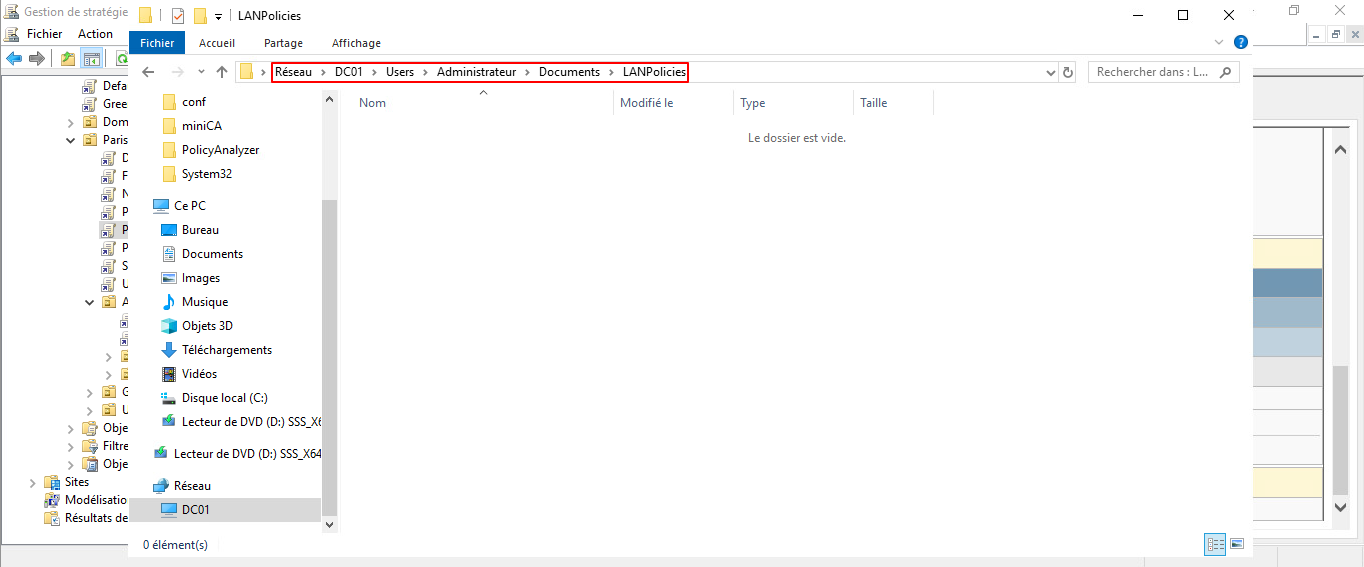Click Administrateur in the address breadcrumb
1364x567 pixels.
476,72
